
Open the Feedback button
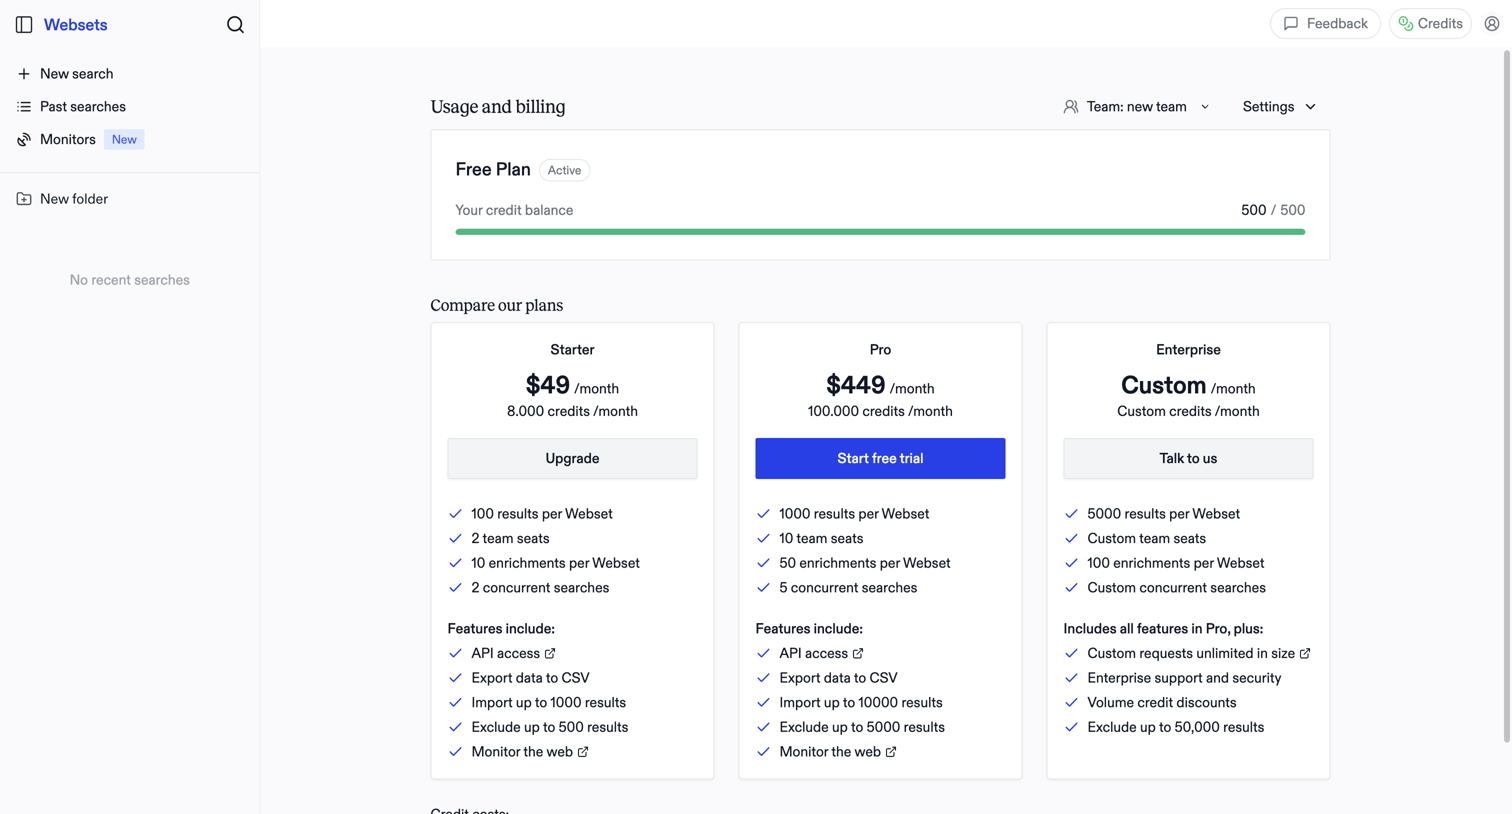pyautogui.click(x=1325, y=24)
